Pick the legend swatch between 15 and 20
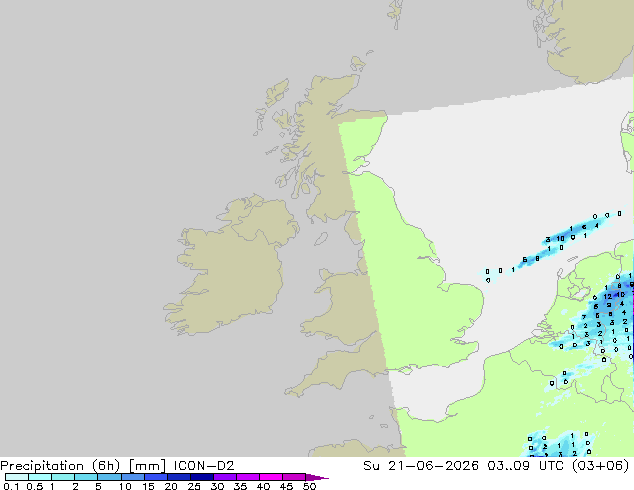 (x=156, y=477)
